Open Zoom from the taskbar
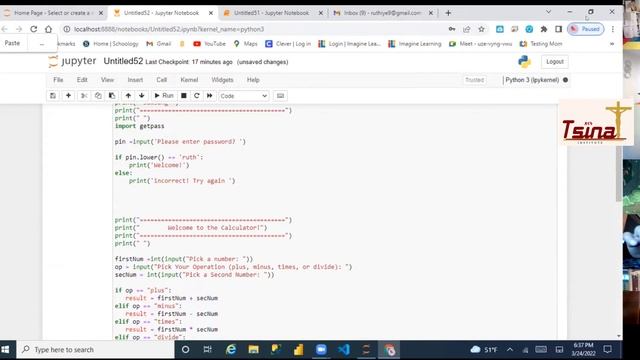The image size is (640, 360). coord(321,350)
